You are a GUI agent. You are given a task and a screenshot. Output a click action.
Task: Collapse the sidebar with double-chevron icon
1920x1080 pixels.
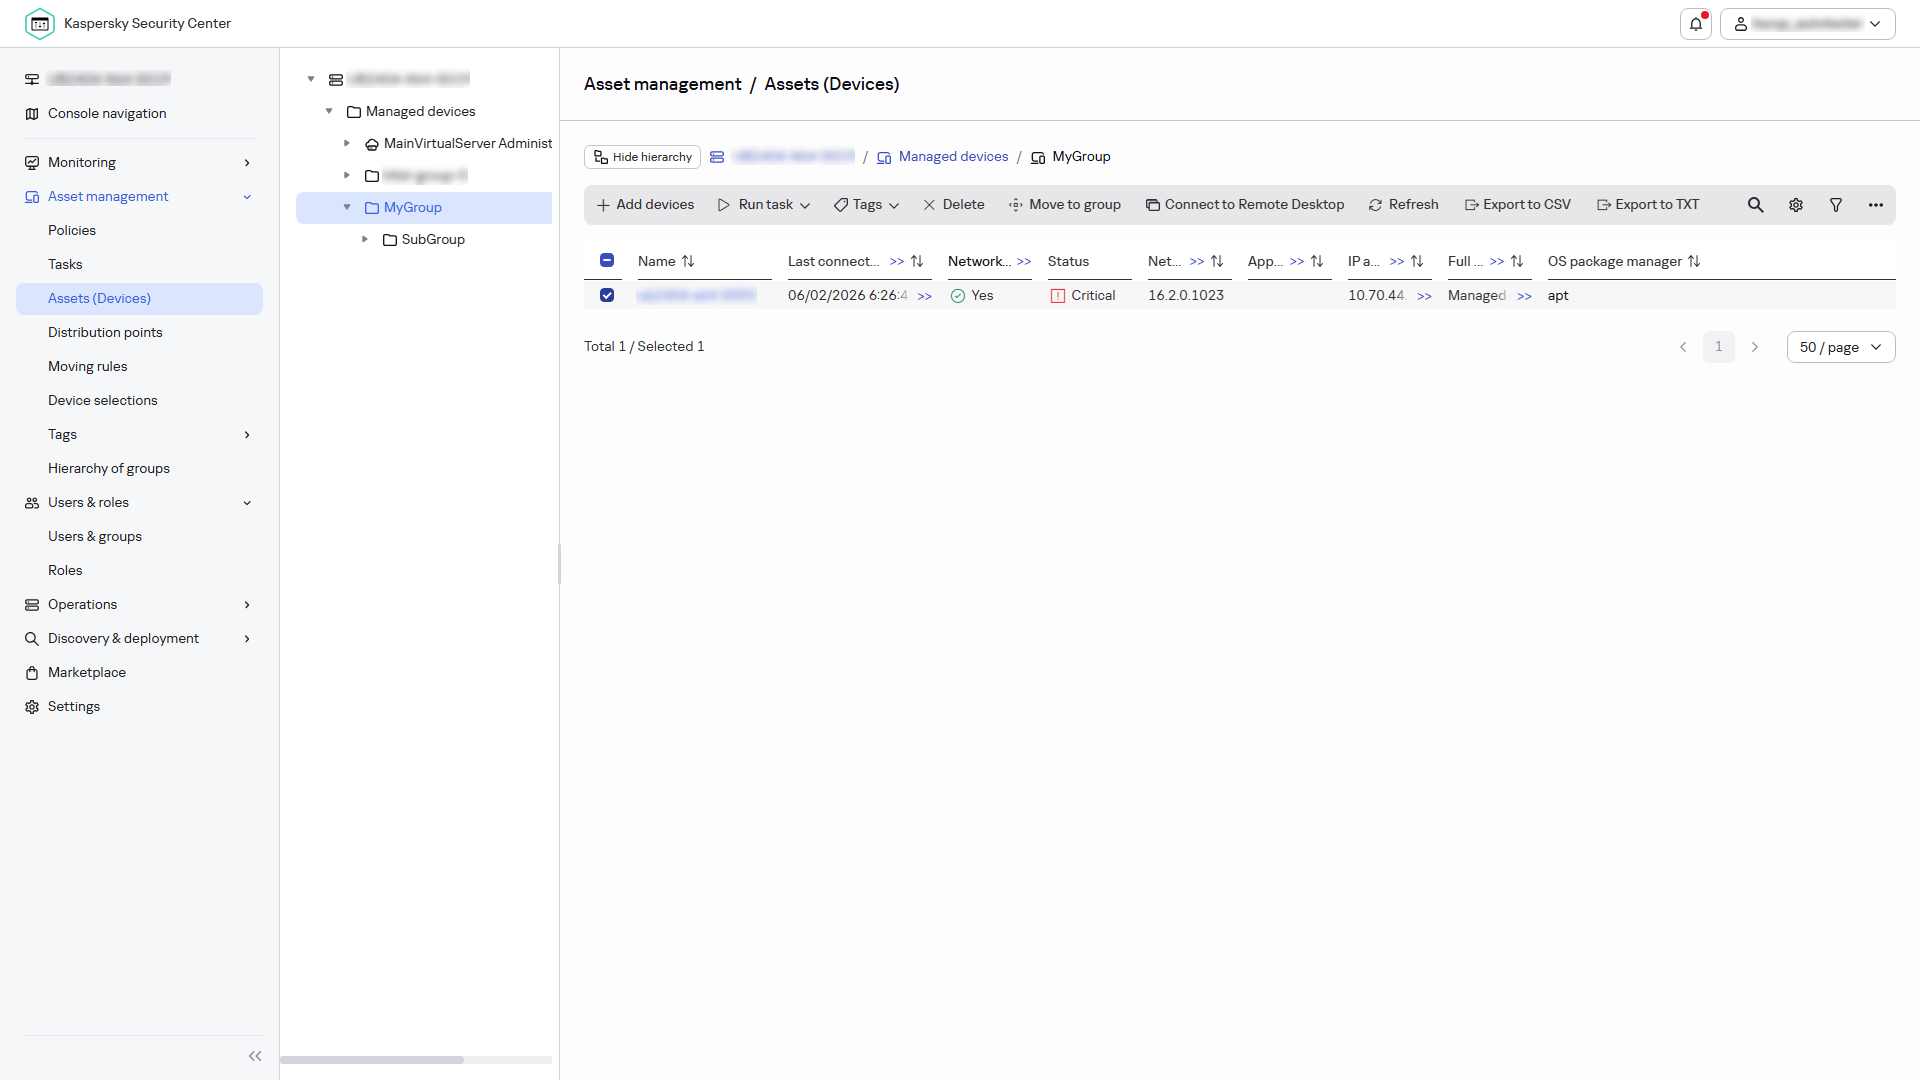[255, 1056]
